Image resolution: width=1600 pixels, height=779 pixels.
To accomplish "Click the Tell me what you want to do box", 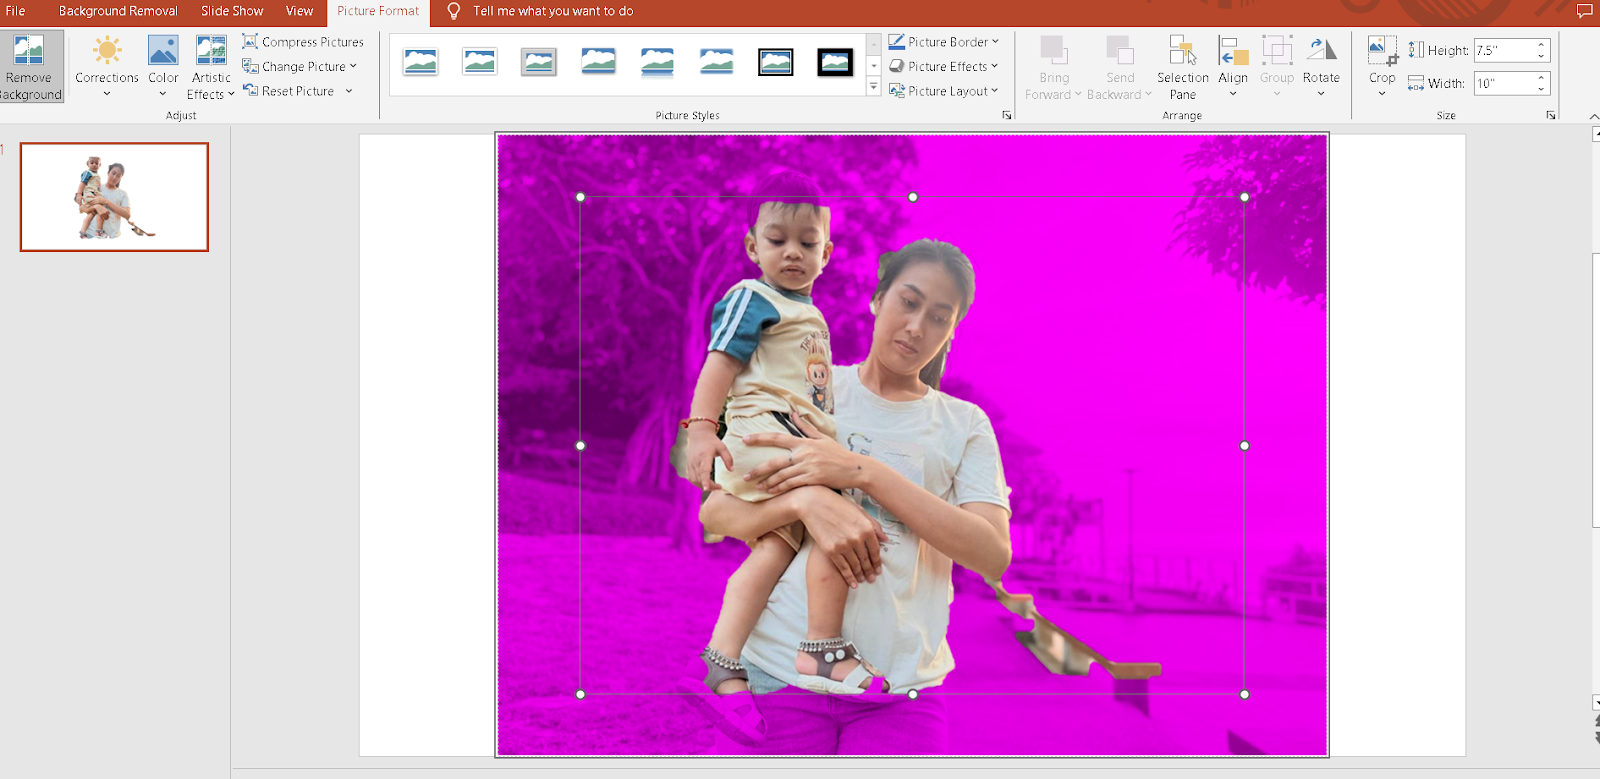I will click(552, 11).
